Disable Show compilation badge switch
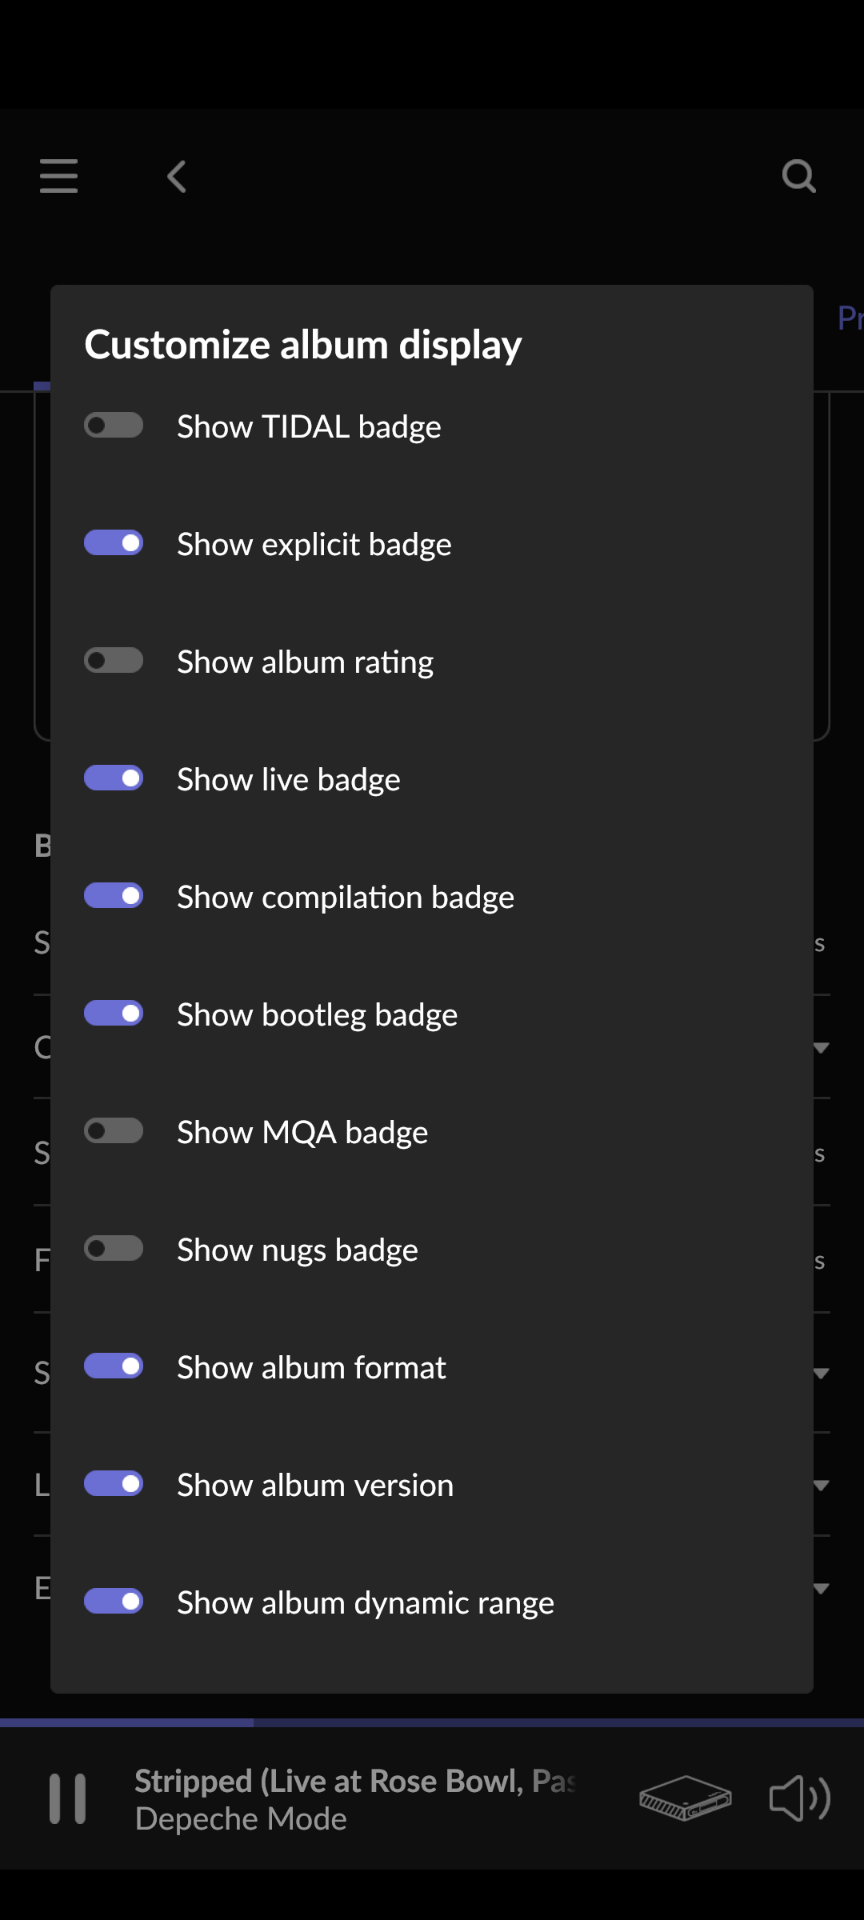Image resolution: width=864 pixels, height=1920 pixels. [114, 896]
